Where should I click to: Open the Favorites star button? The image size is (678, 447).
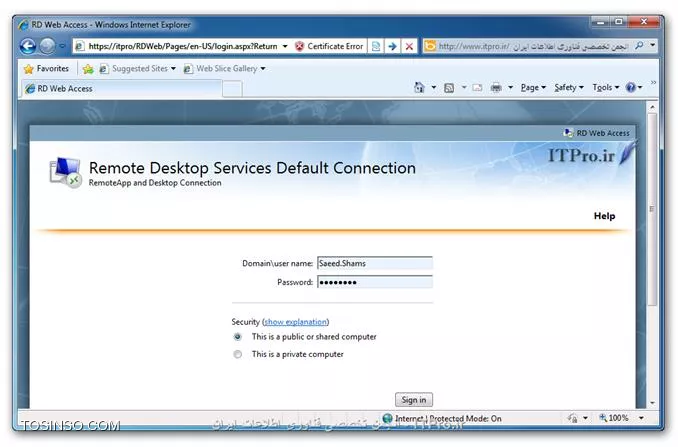[x=47, y=69]
